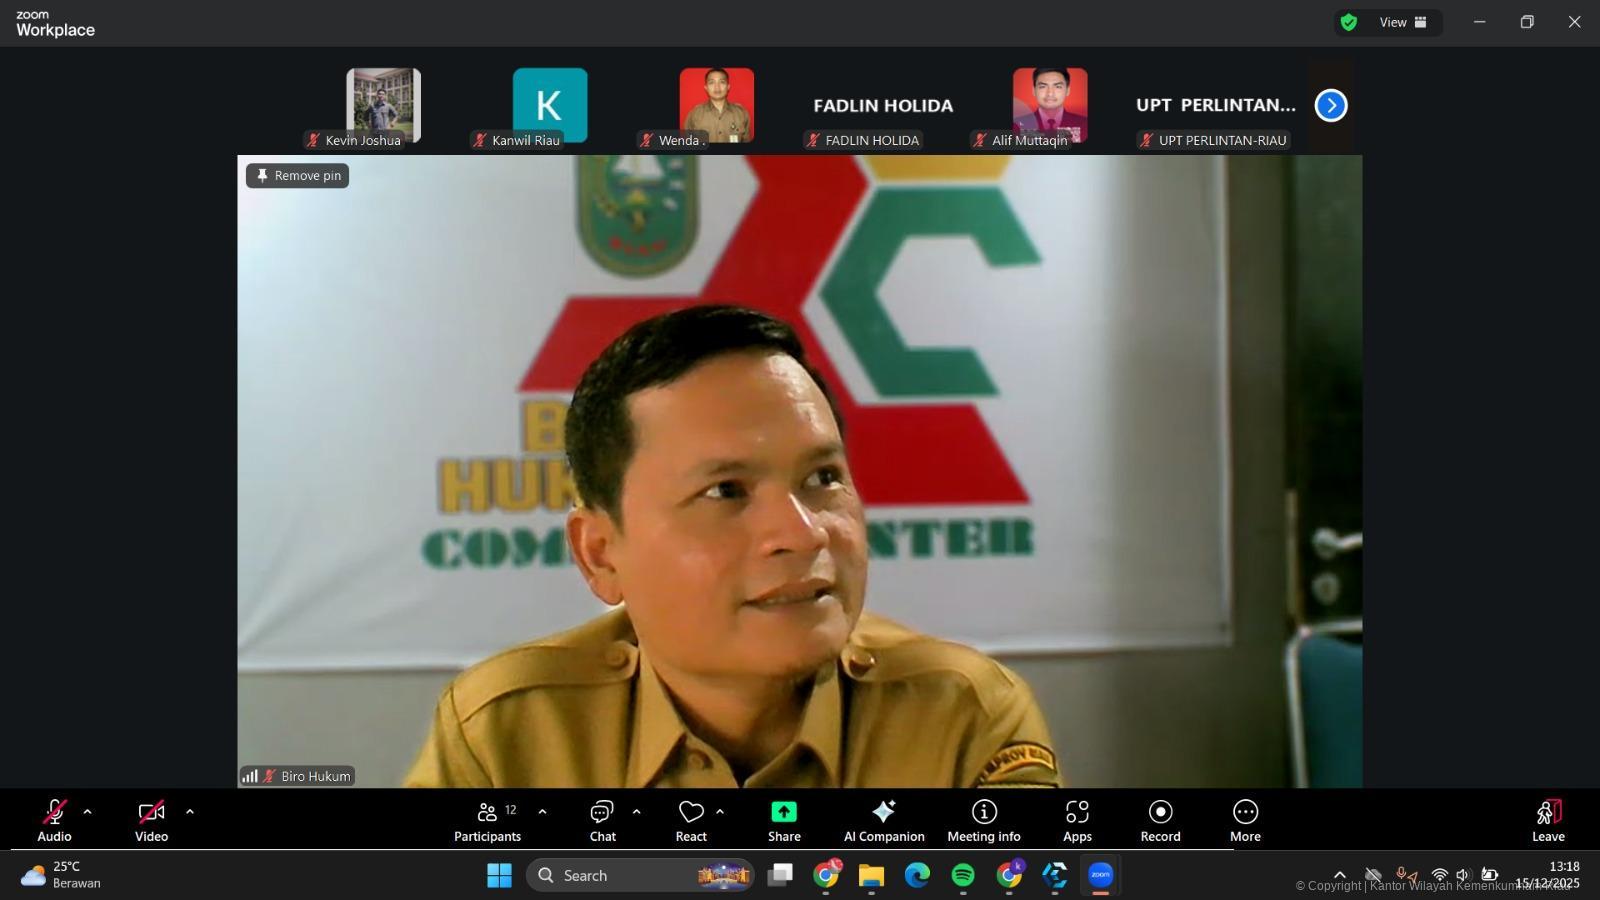This screenshot has width=1600, height=900.
Task: Open Spotify from the taskbar
Action: tap(963, 876)
